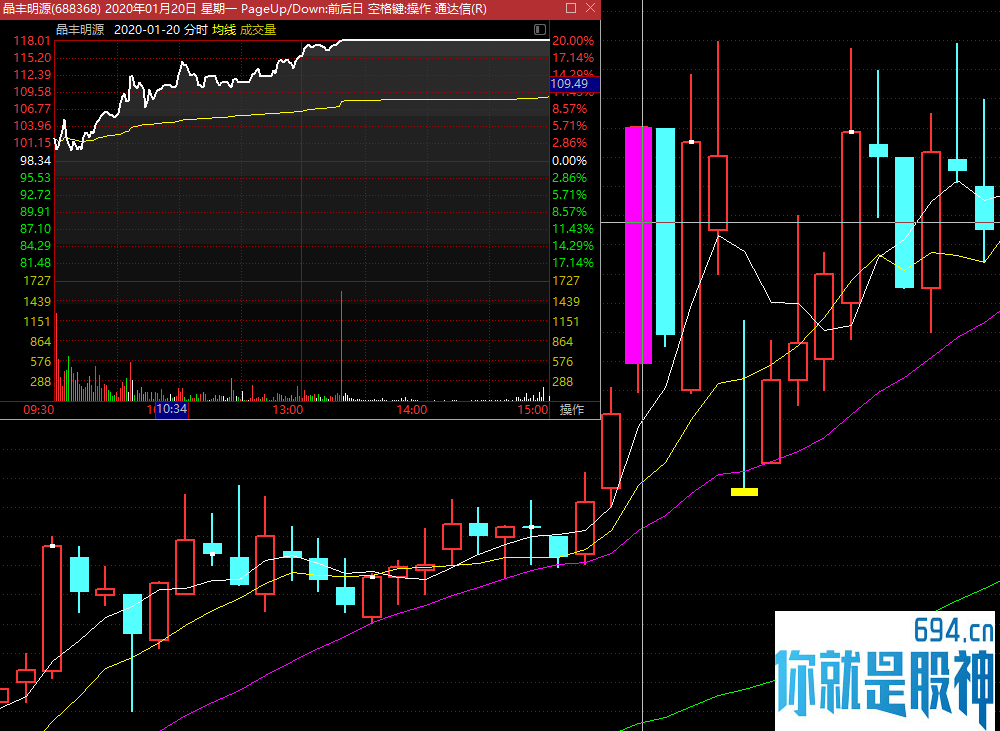Click the 115.20 price axis label
This screenshot has height=731, width=1000.
point(33,58)
